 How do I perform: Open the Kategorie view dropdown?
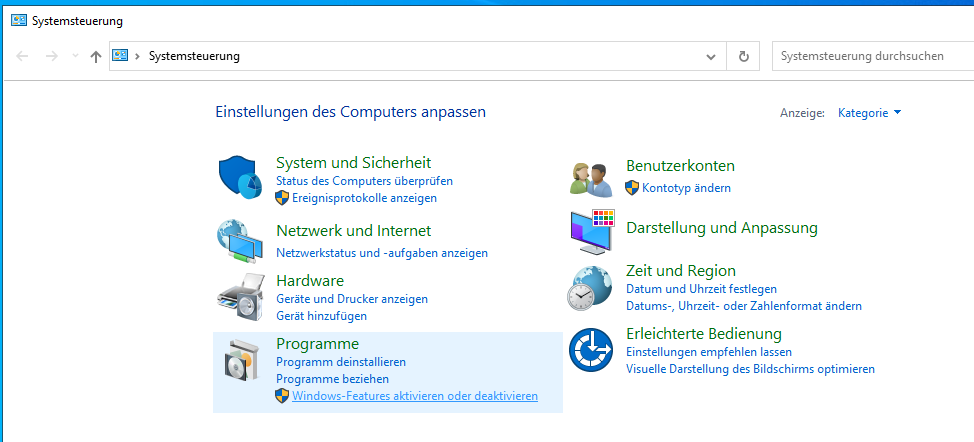pyautogui.click(x=869, y=113)
